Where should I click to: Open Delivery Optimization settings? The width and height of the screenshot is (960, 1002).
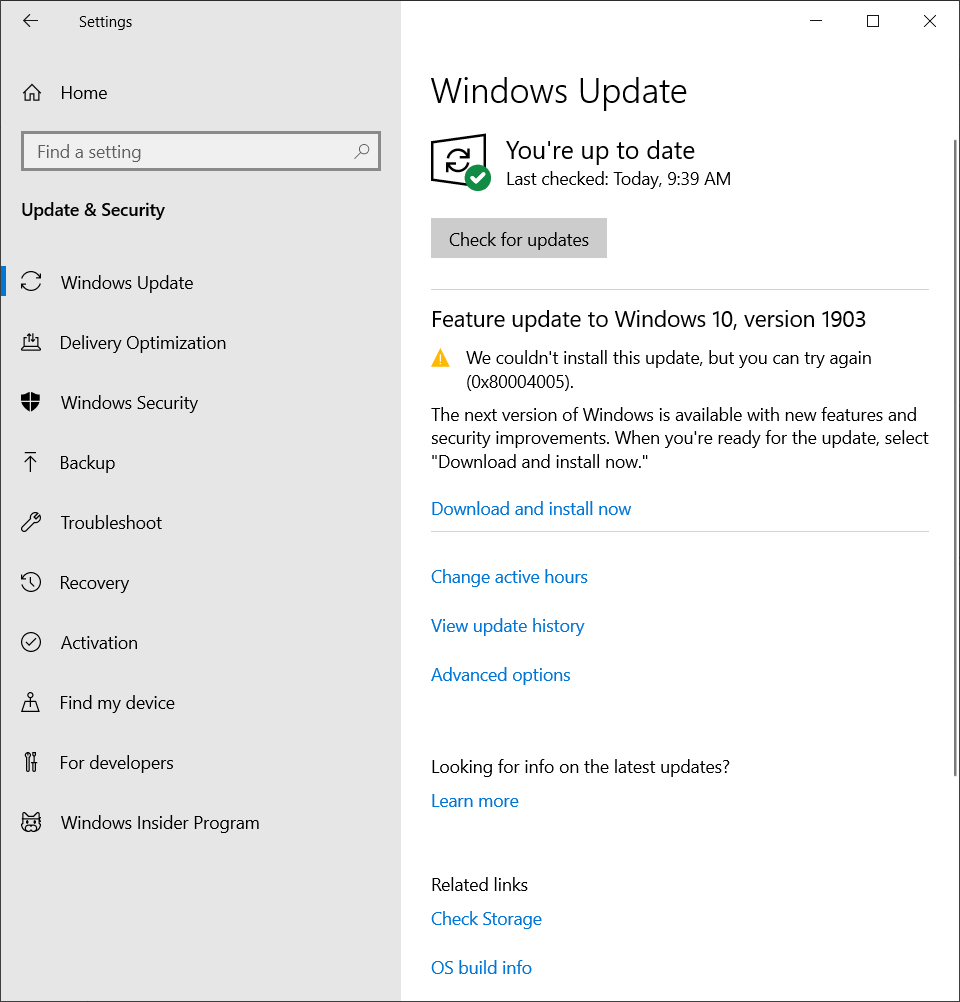point(201,343)
